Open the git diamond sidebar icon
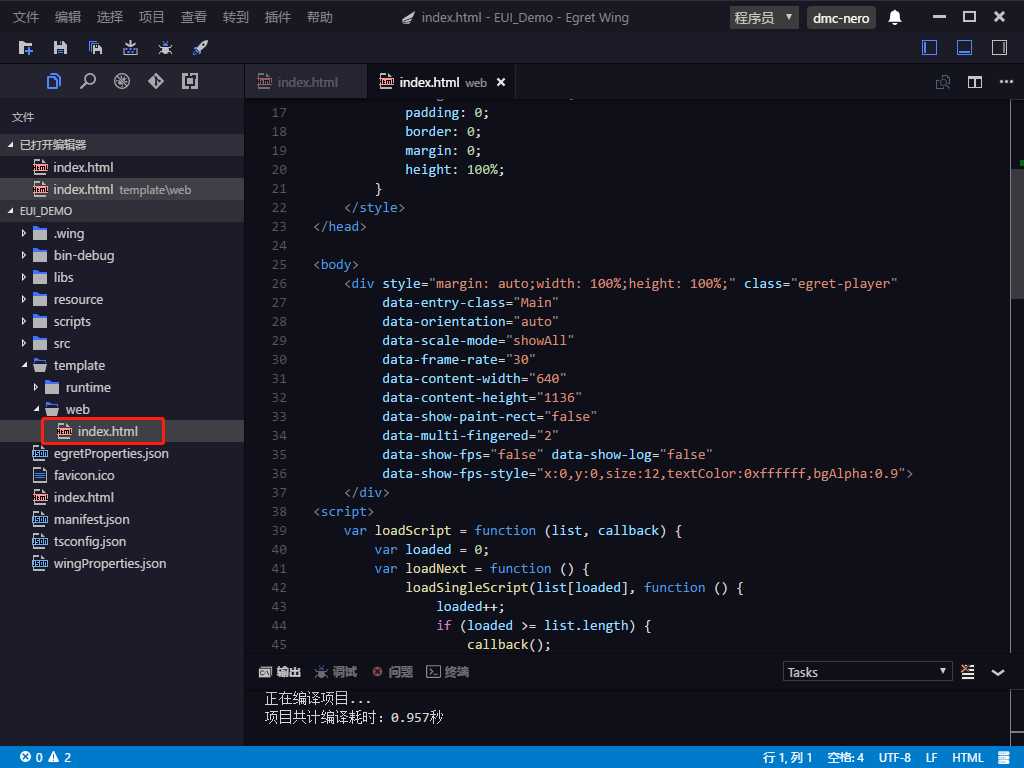Screen dimensions: 1024x768 point(155,81)
